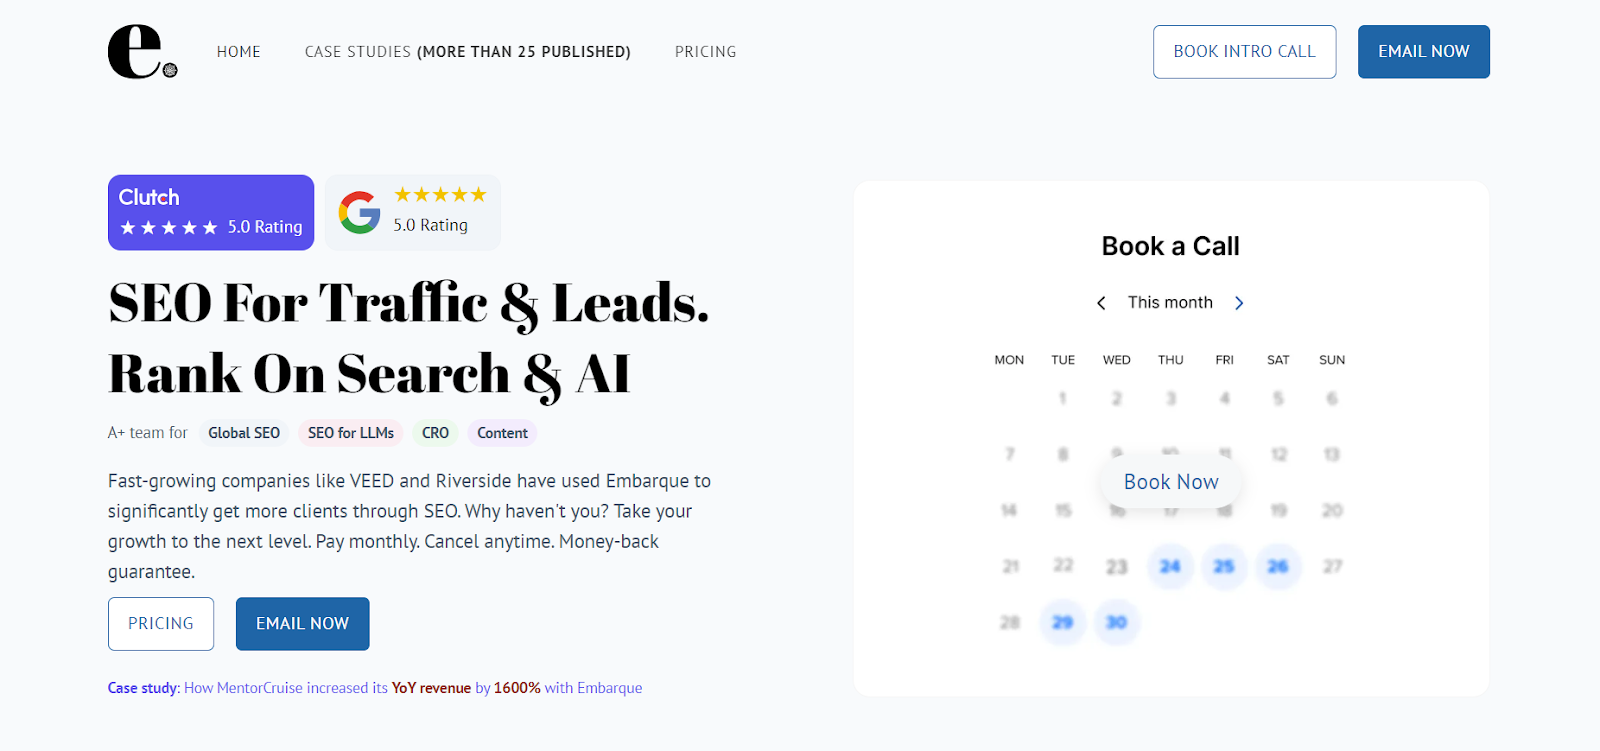Click the Book Now overlay button
The image size is (1600, 751).
point(1171,482)
